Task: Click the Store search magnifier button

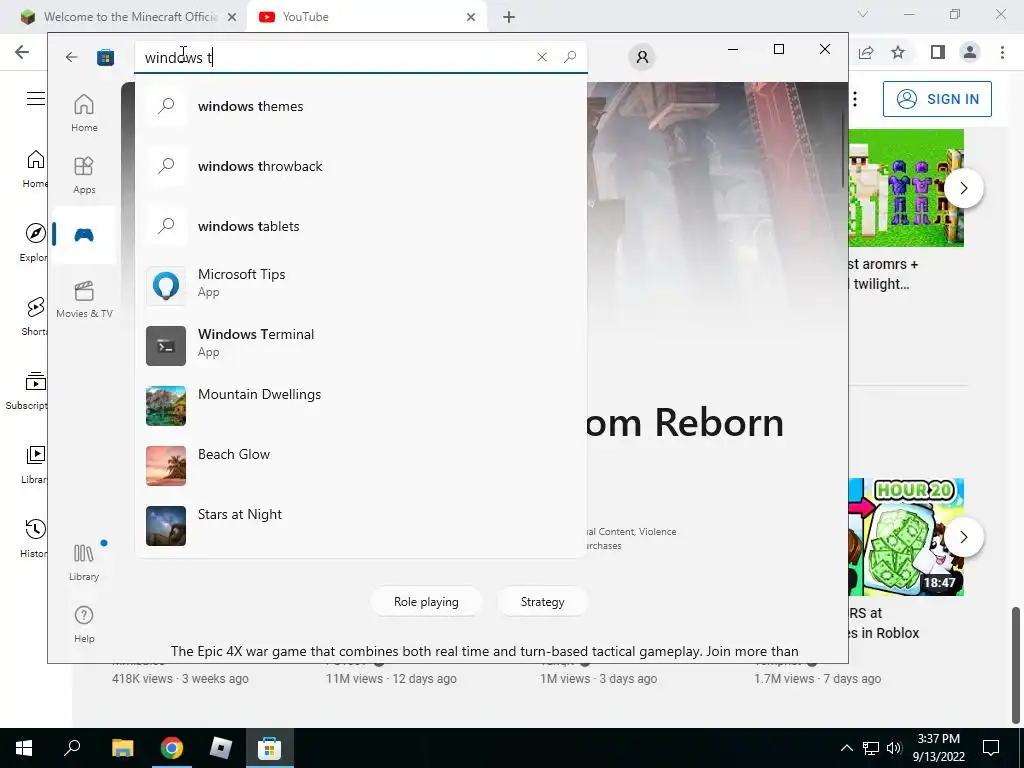Action: click(x=570, y=57)
